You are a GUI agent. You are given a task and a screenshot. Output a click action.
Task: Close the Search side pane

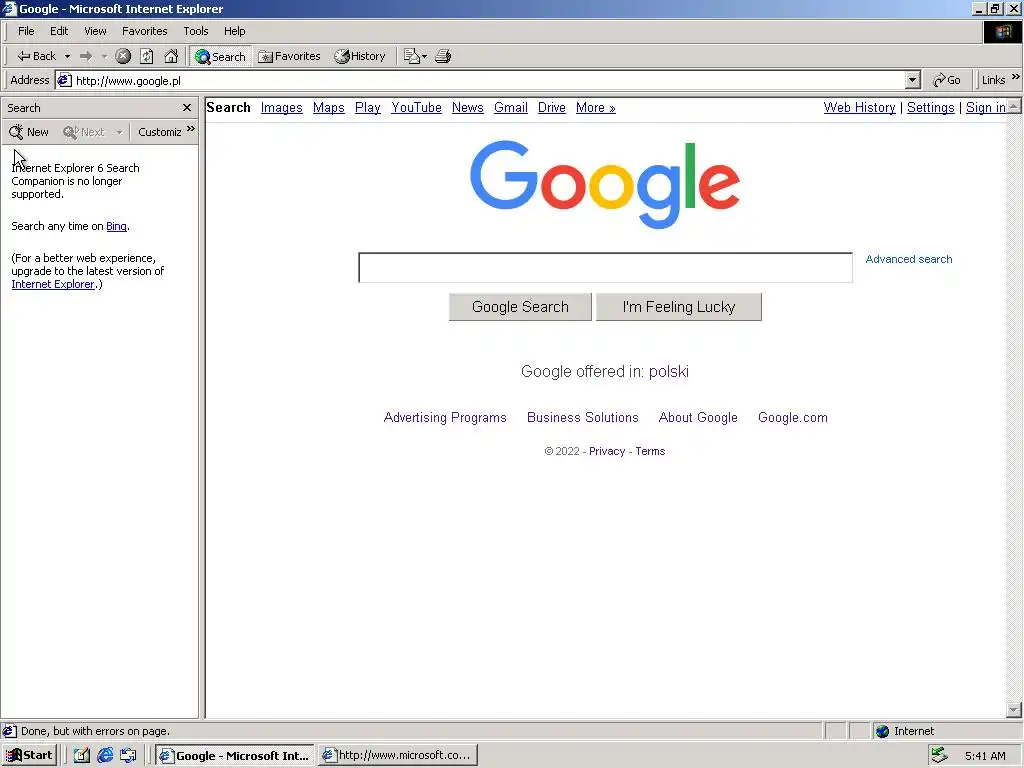tap(187, 108)
